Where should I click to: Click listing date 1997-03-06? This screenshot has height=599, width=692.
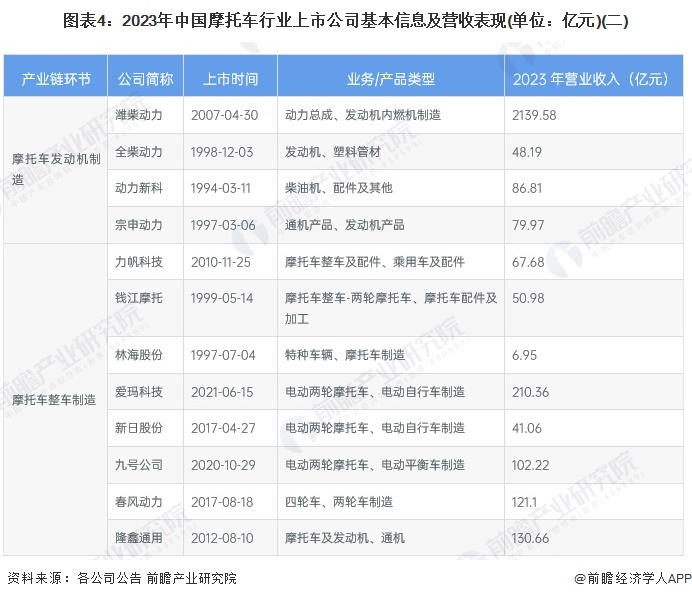tap(223, 225)
